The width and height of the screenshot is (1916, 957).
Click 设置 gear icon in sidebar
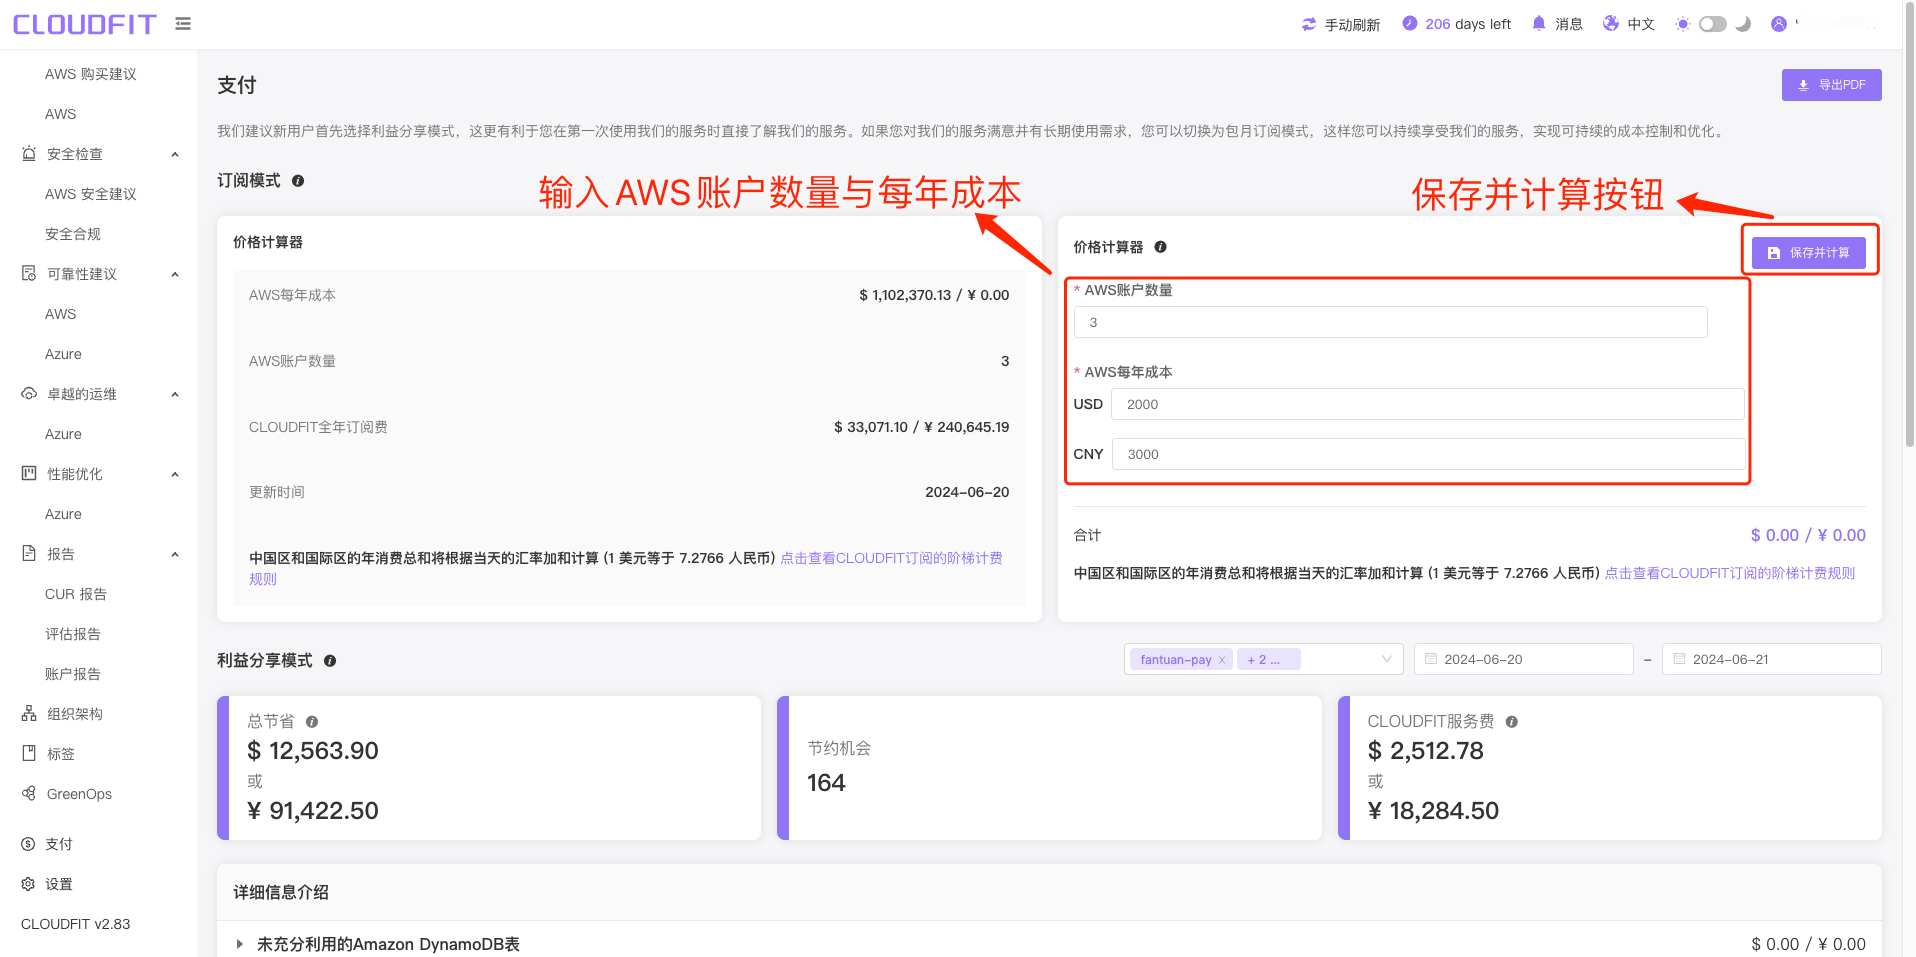click(x=28, y=884)
